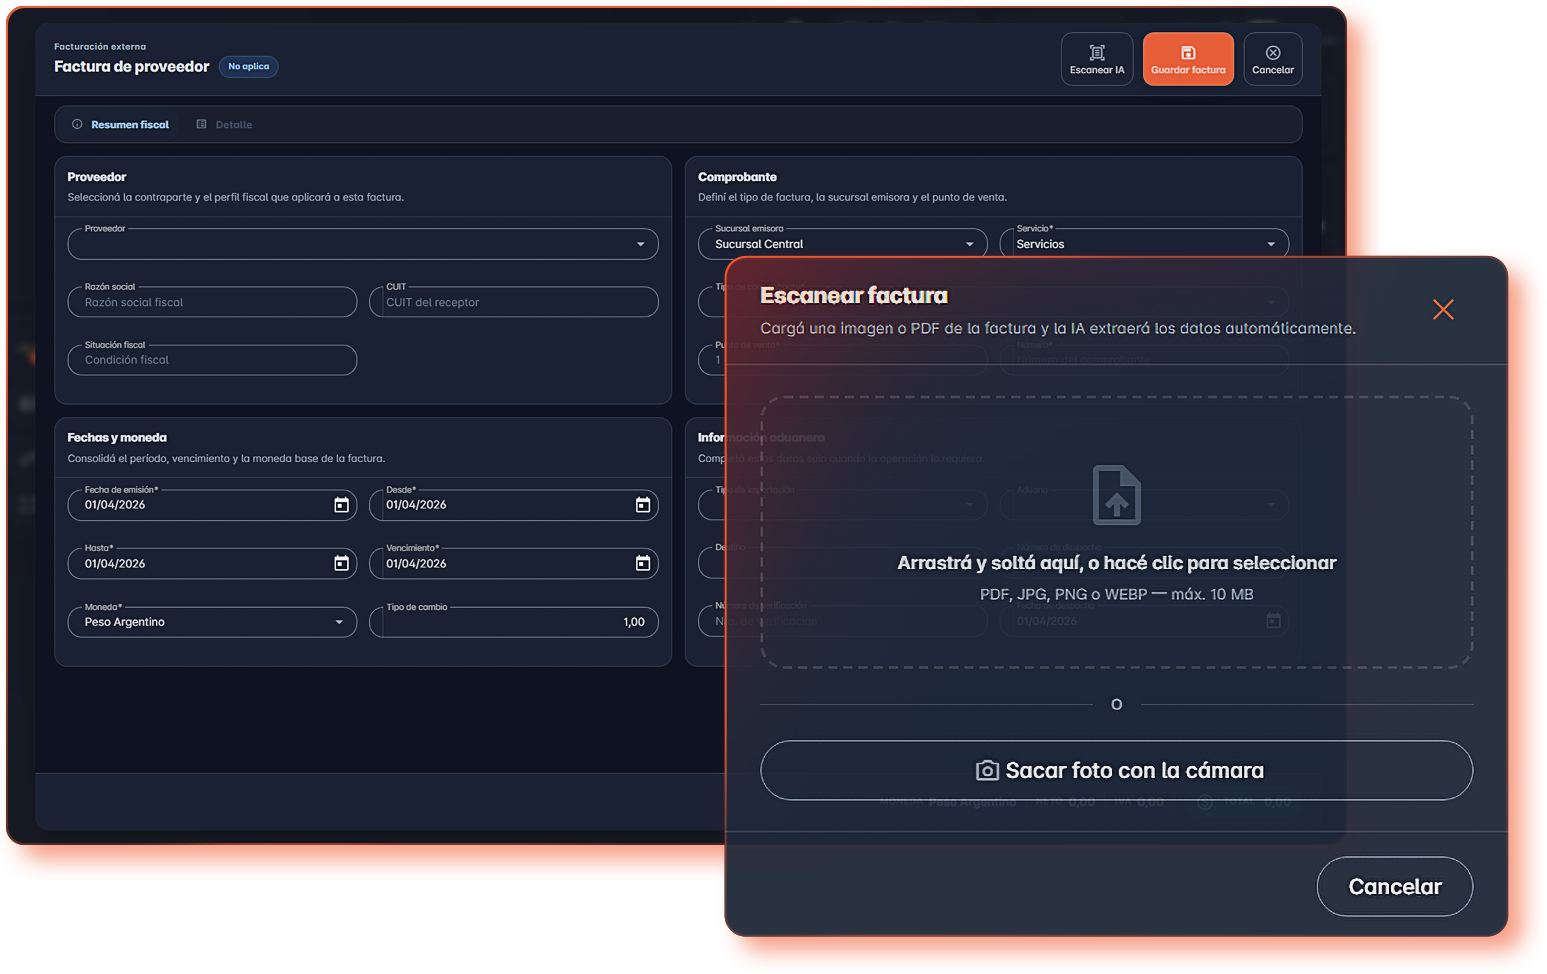Expand the Moneda dropdown showing Peso Argentino
The image size is (1547, 974).
coord(212,622)
